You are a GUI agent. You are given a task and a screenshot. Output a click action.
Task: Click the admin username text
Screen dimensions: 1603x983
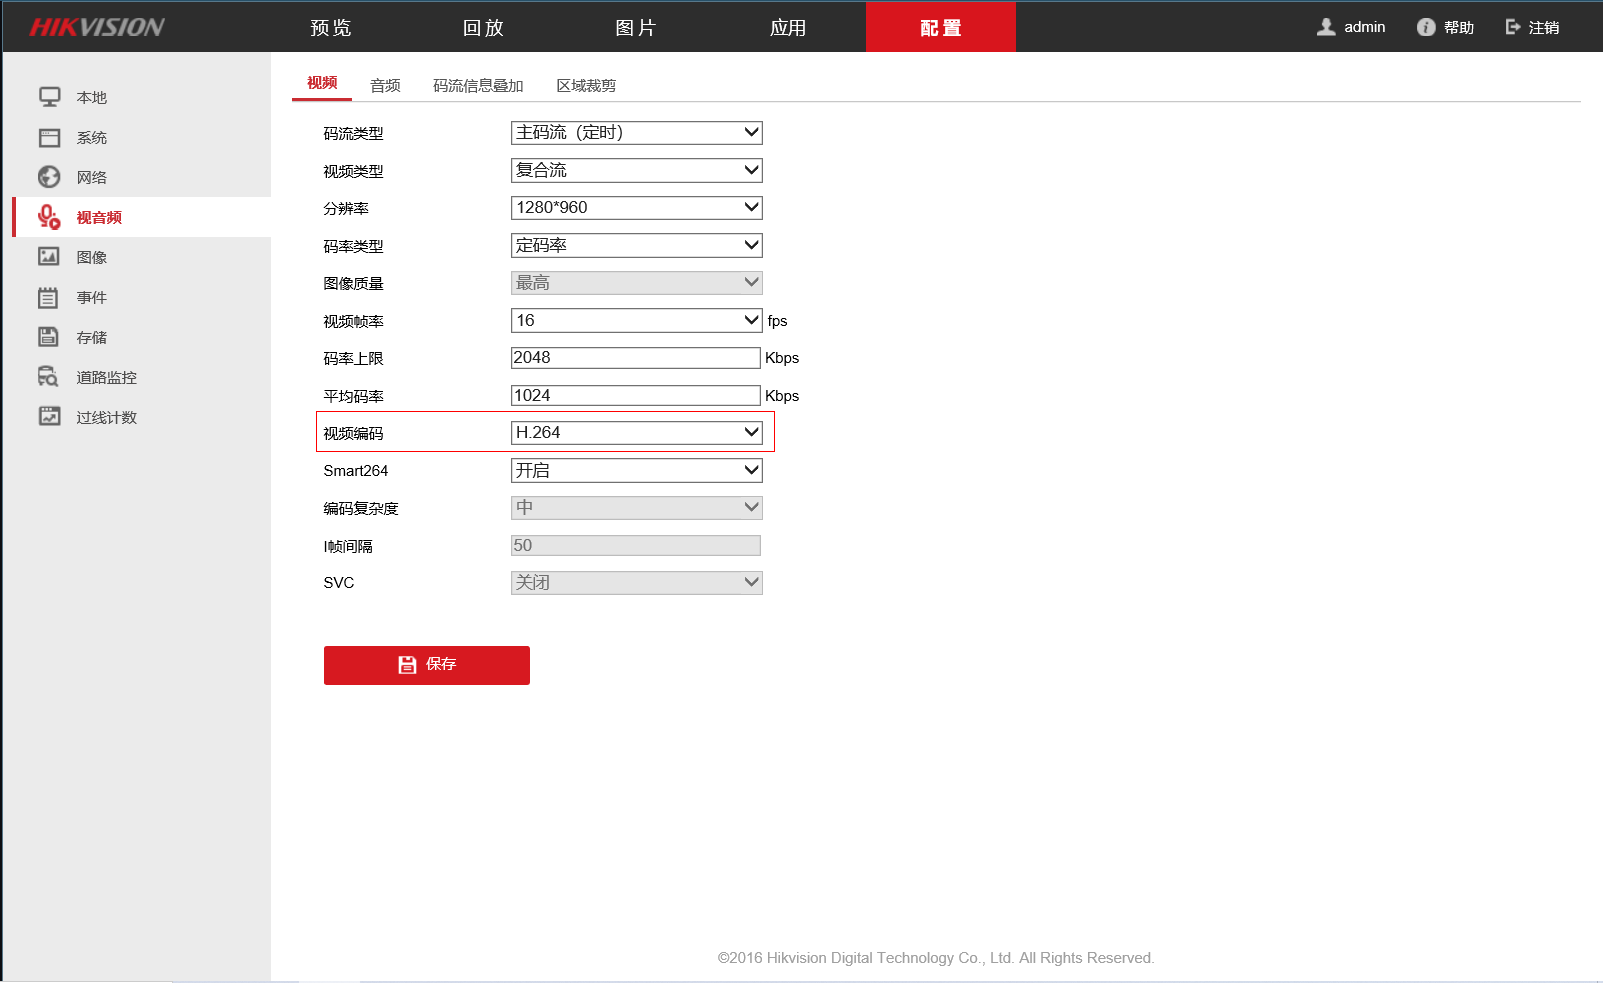(x=1365, y=27)
